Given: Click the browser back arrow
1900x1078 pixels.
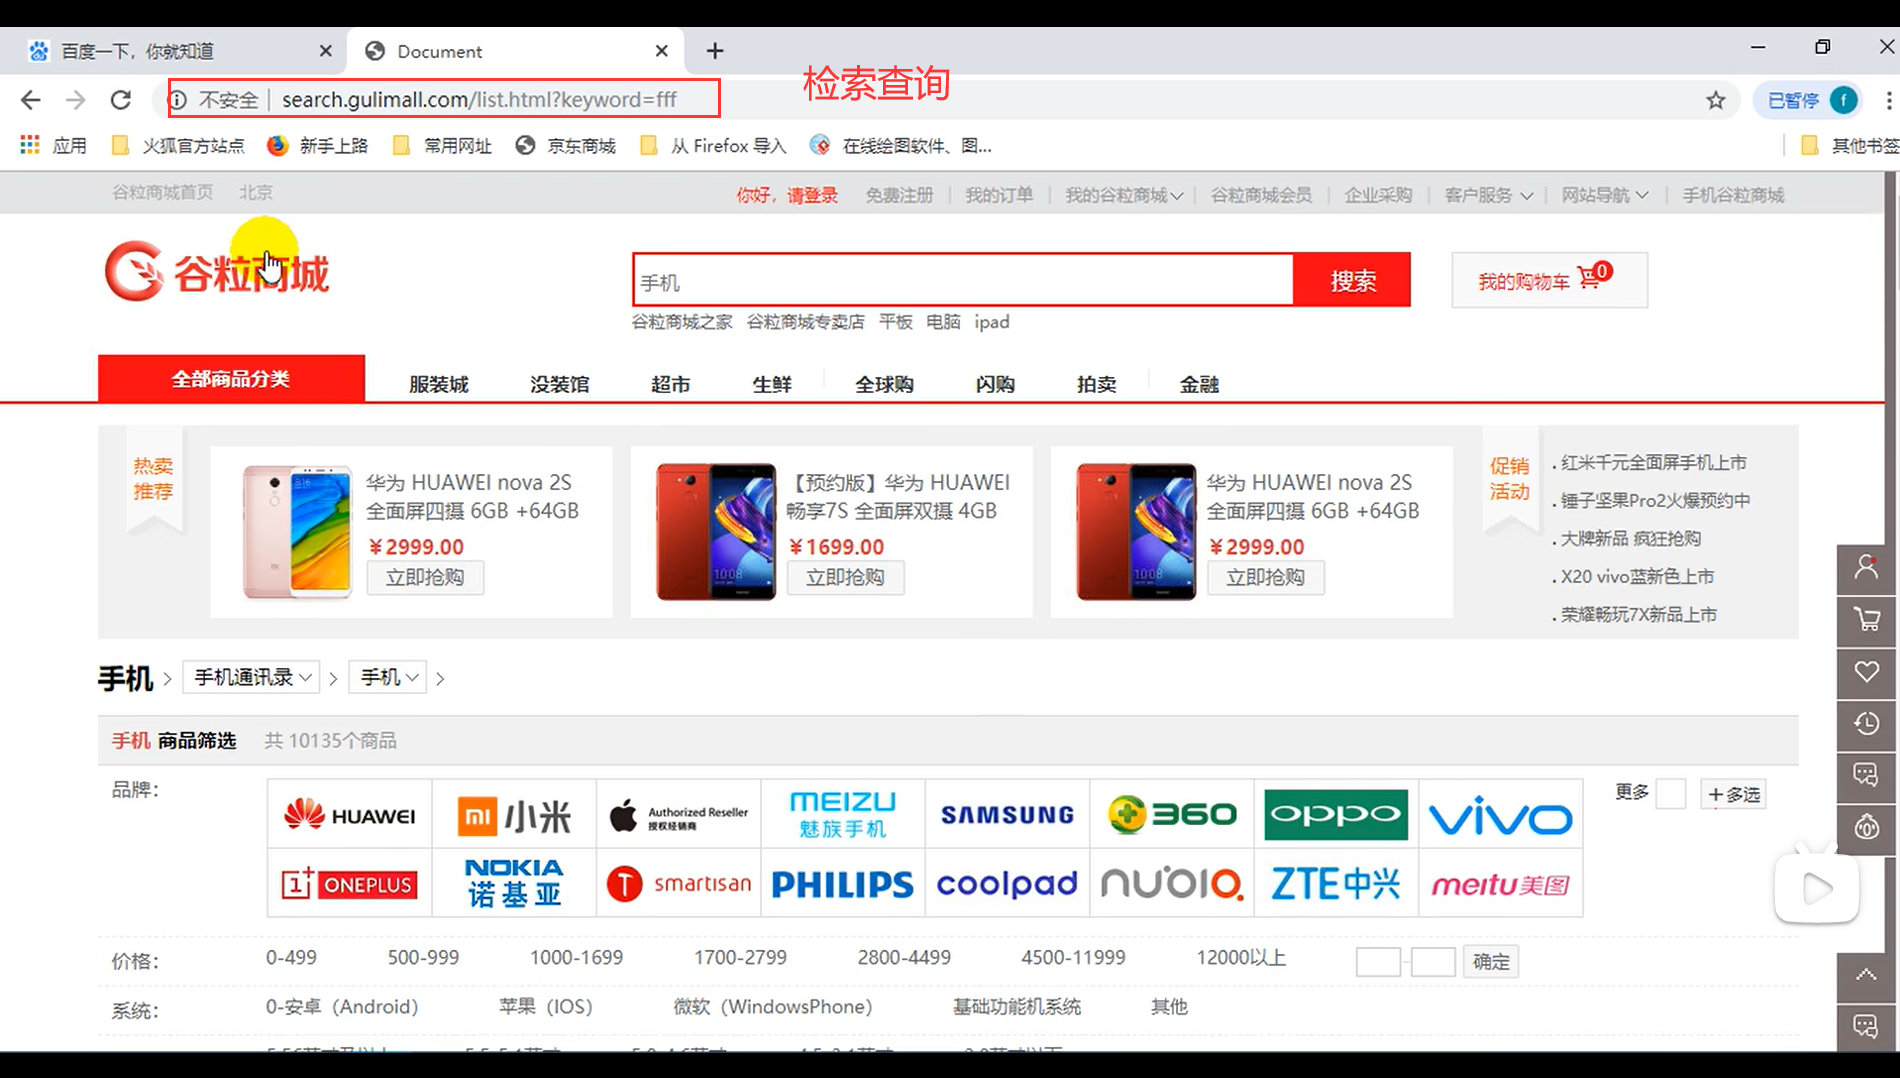Looking at the screenshot, I should pyautogui.click(x=31, y=100).
